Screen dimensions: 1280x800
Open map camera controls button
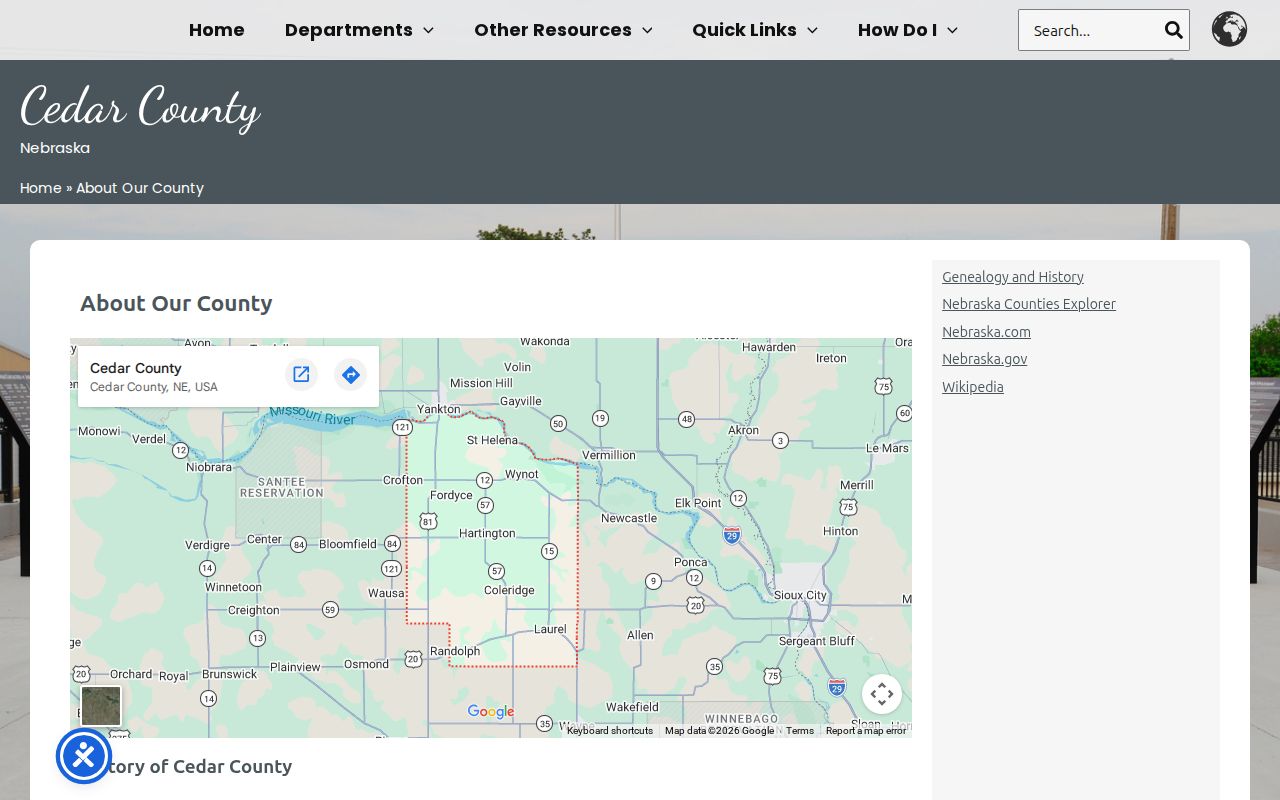coord(881,694)
